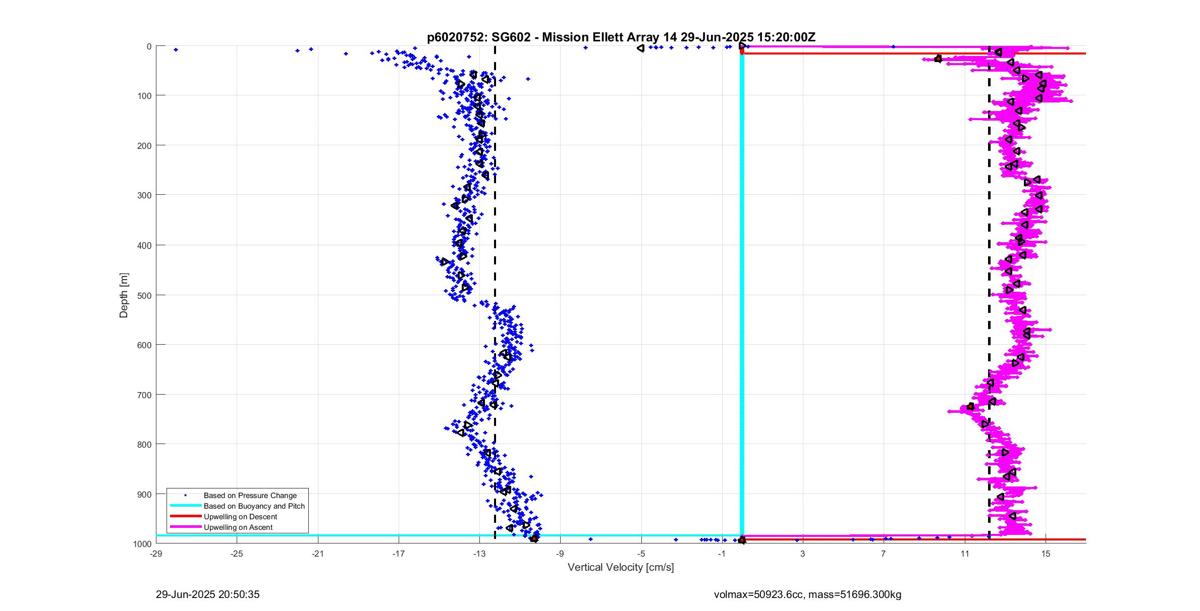Image resolution: width=1200 pixels, height=611 pixels.
Task: Click x-axis tick label '-21'
Action: 318,552
